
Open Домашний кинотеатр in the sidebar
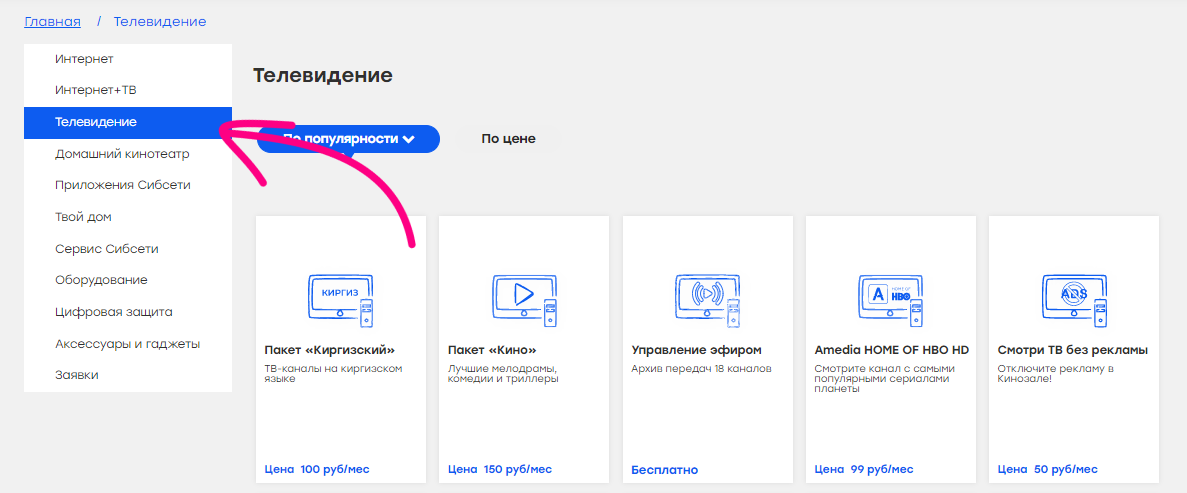click(x=128, y=154)
